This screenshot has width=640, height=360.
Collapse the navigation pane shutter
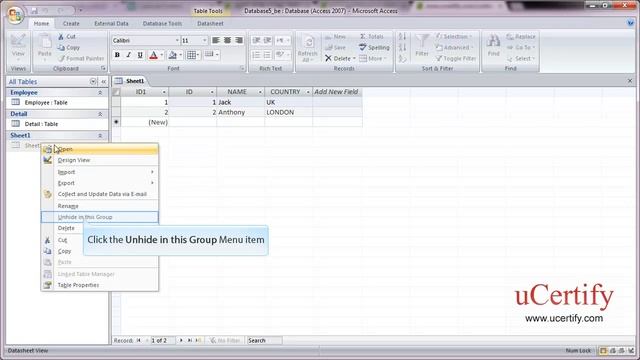104,82
